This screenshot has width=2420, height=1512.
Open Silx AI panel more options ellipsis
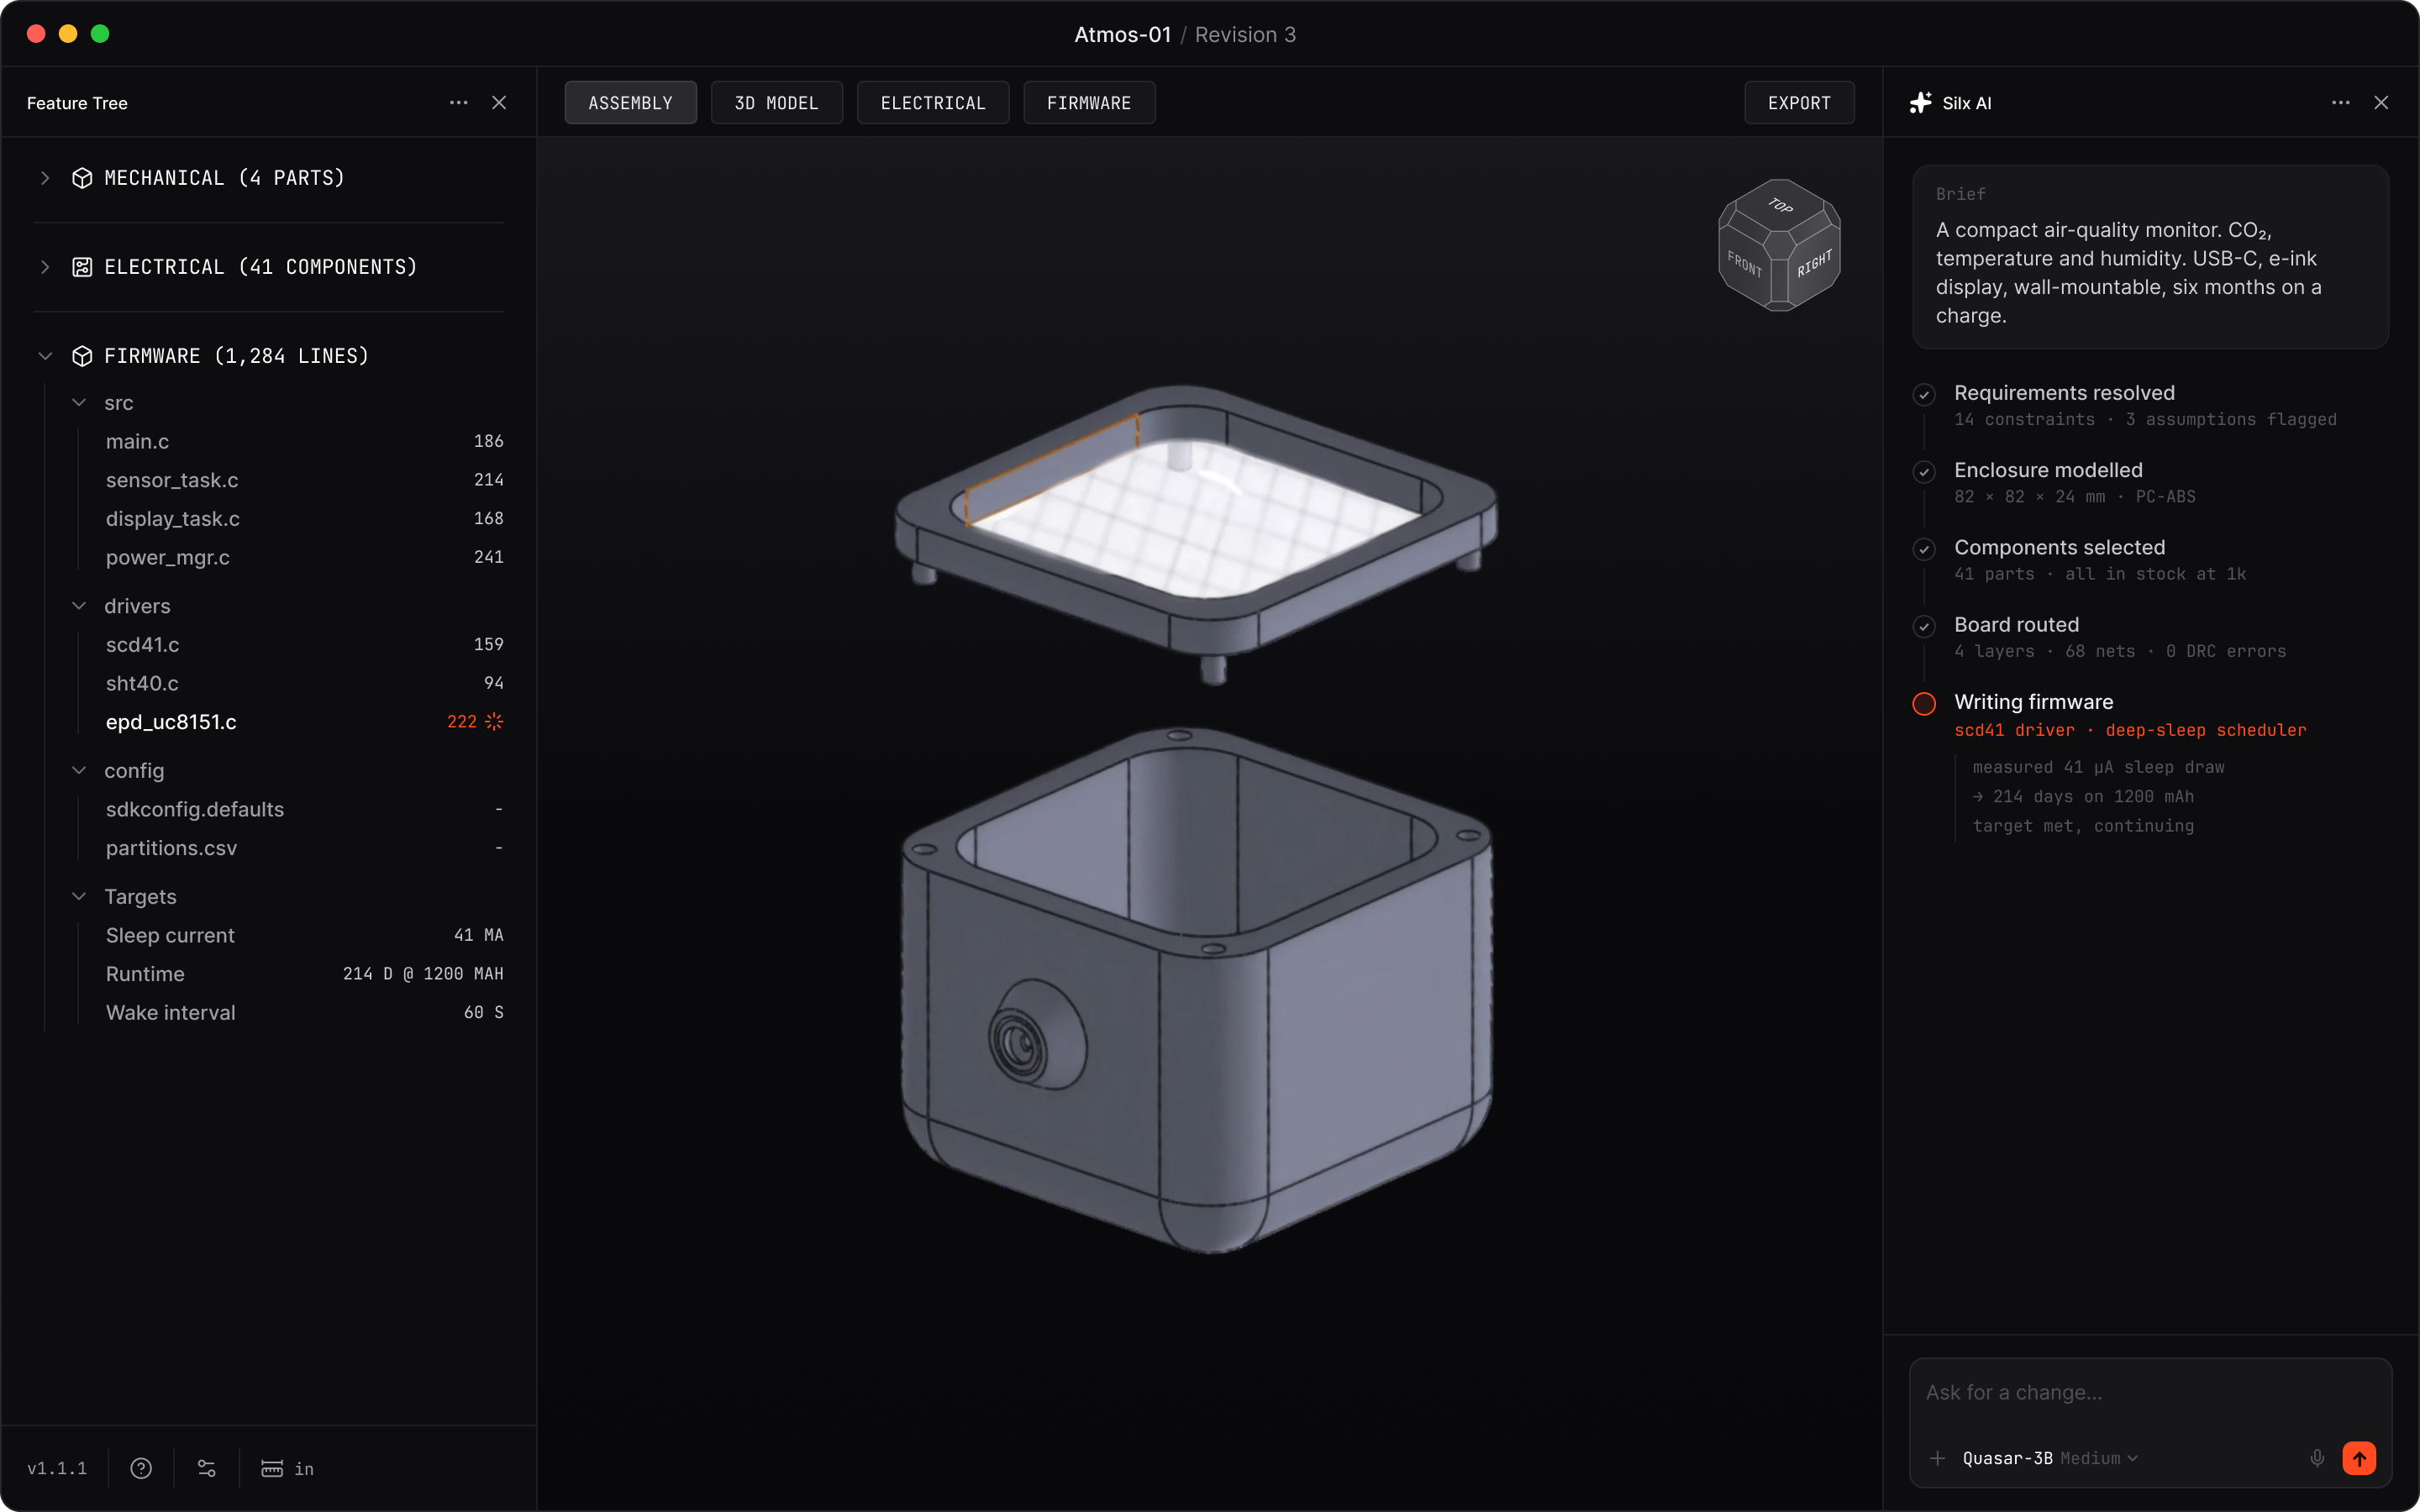tap(2340, 102)
